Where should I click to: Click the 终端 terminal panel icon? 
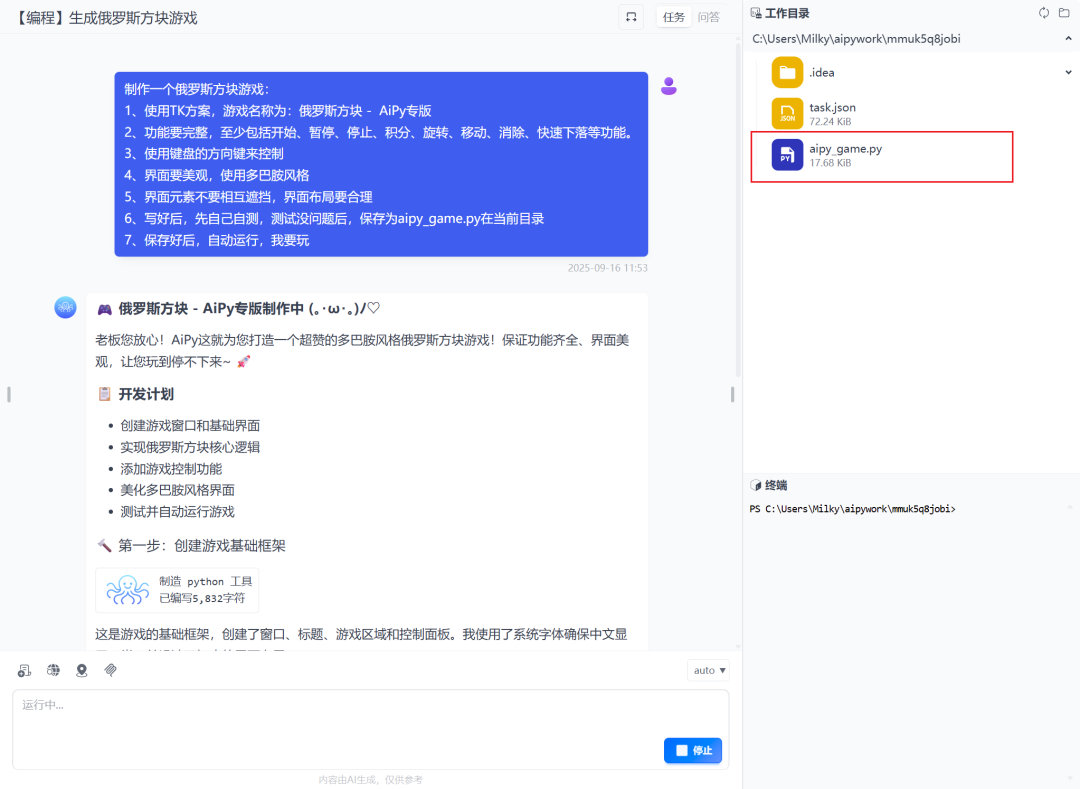755,485
